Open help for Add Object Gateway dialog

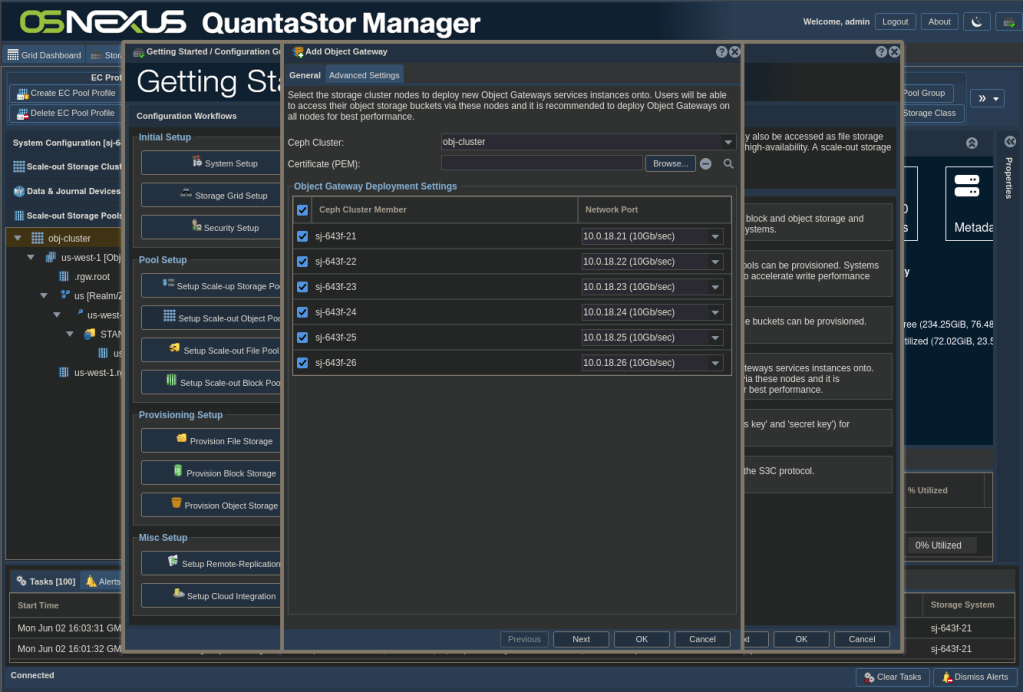[x=722, y=52]
